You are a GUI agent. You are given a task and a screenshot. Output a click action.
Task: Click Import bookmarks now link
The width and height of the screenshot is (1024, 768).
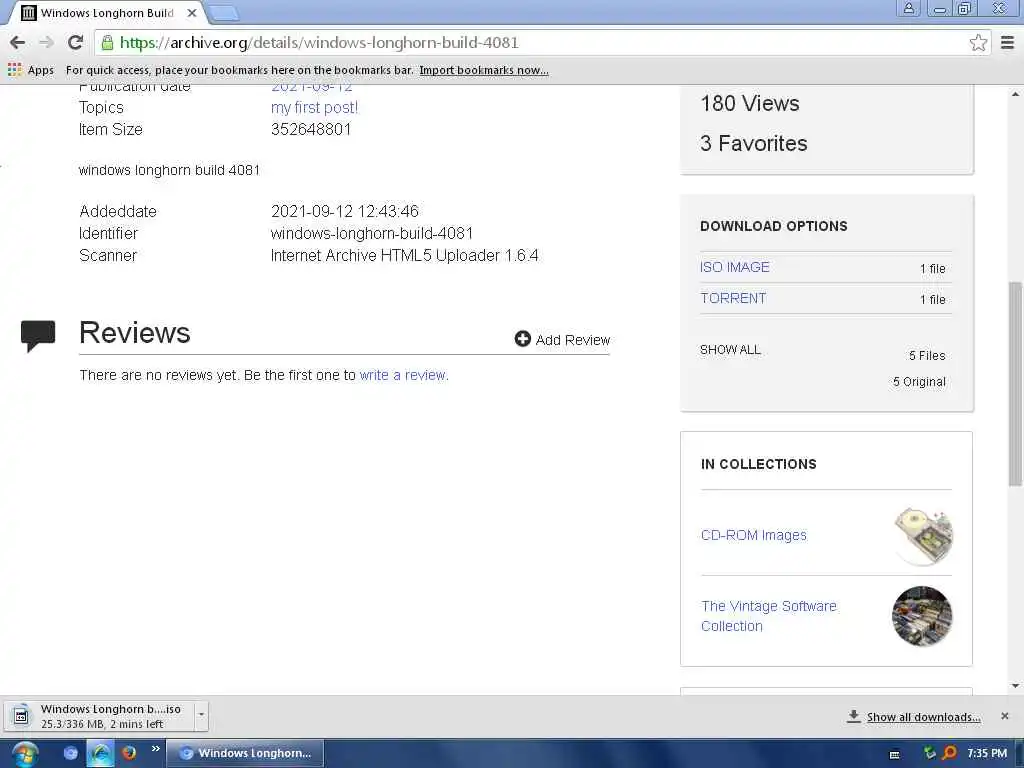click(x=484, y=70)
